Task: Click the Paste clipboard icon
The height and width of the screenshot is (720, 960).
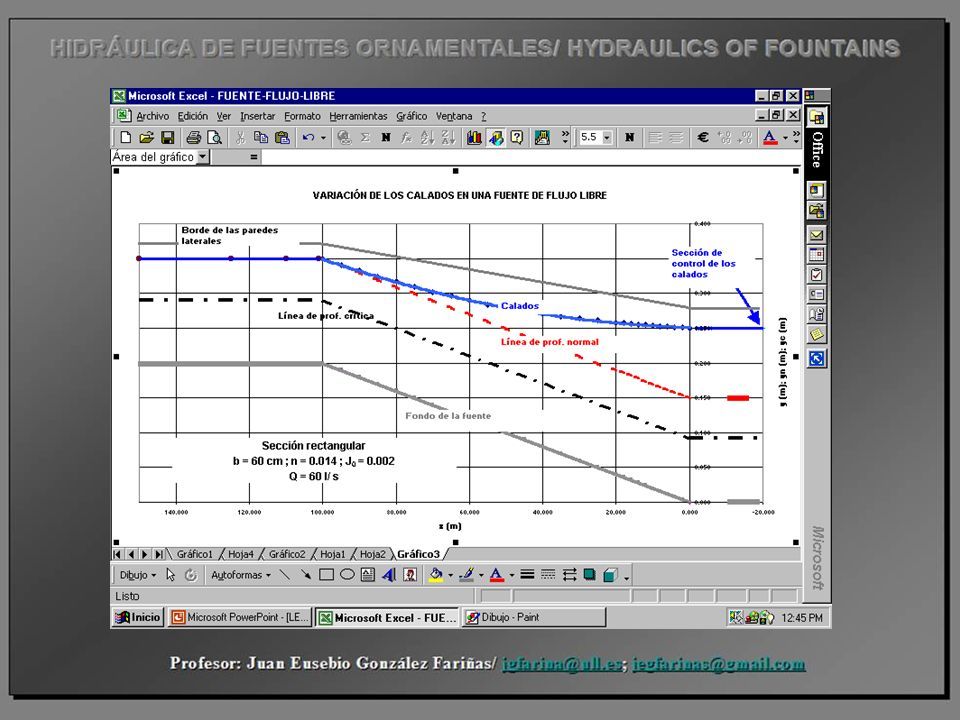Action: tap(282, 138)
